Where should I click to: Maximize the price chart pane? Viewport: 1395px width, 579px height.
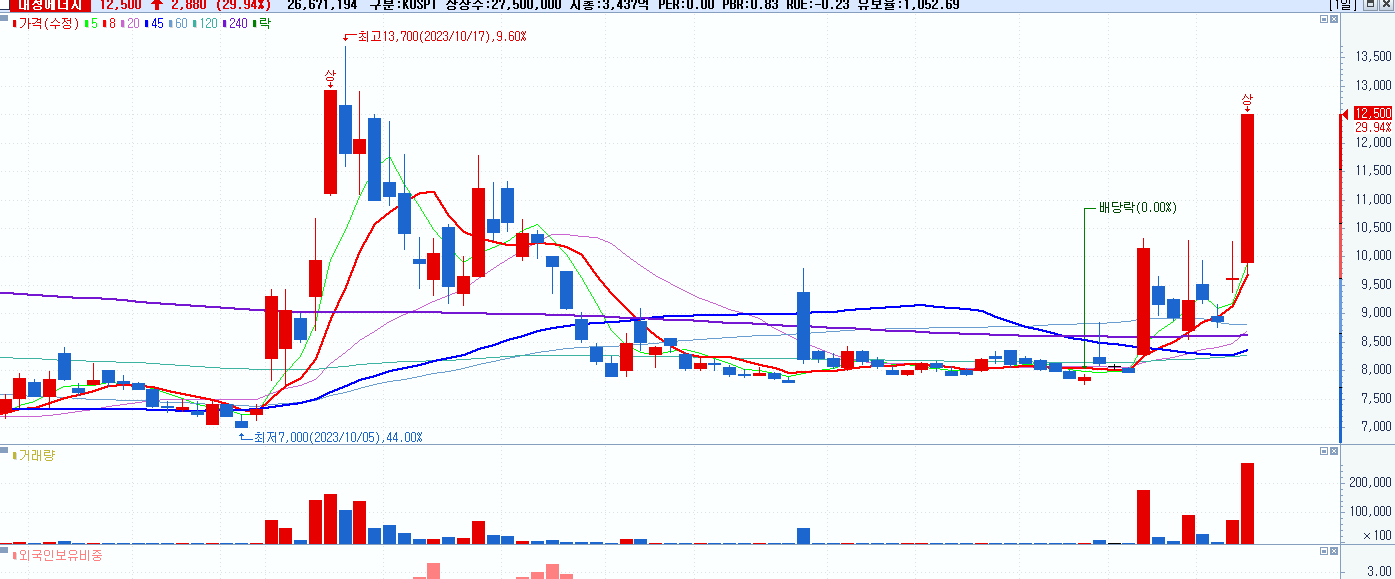point(1322,21)
